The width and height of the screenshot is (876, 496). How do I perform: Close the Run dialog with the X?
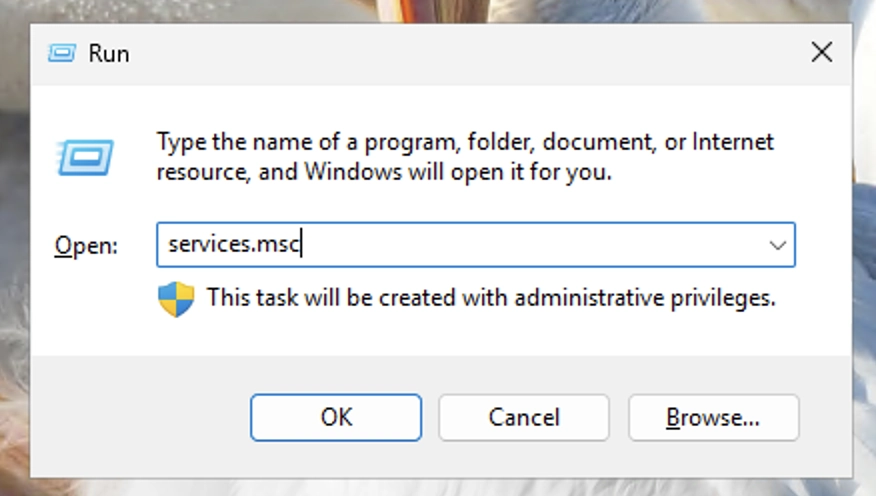[822, 53]
